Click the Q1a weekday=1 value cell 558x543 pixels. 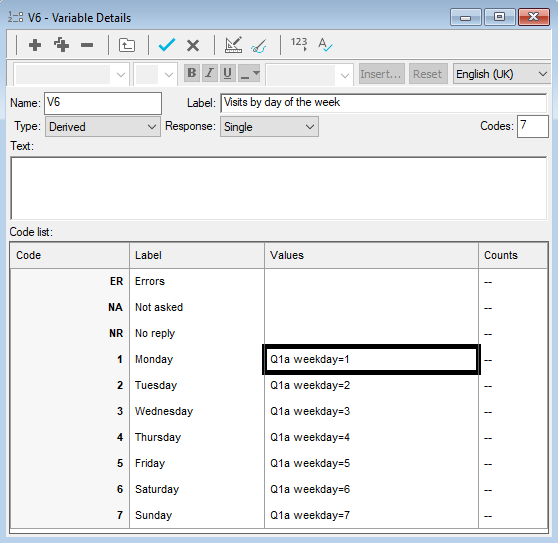[x=372, y=359]
